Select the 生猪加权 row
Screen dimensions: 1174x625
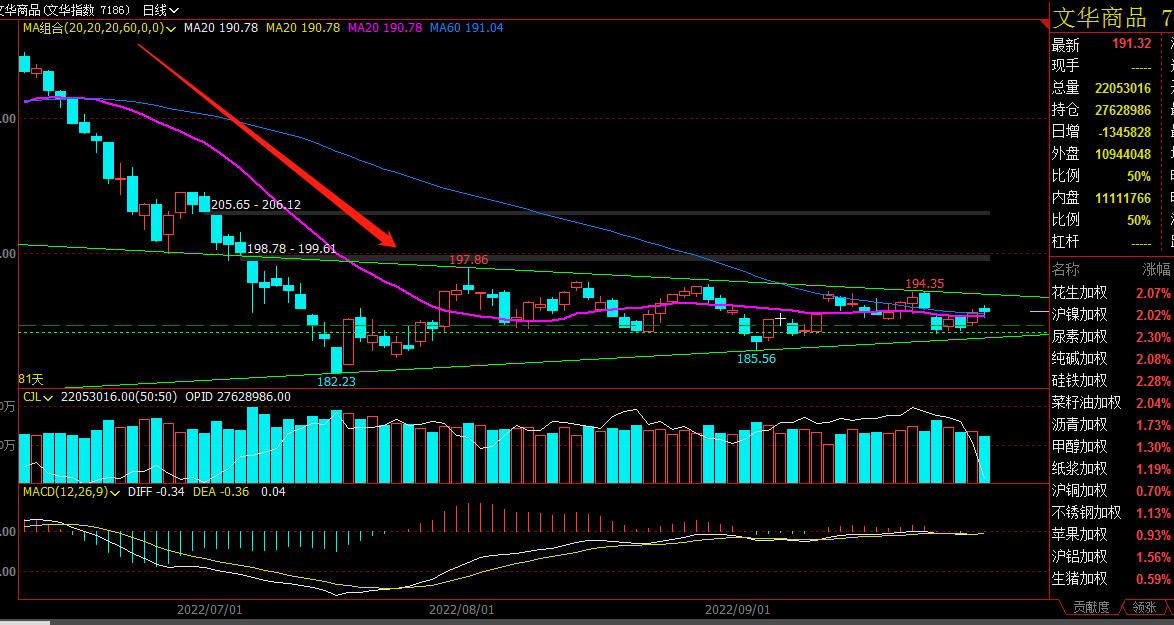[1112, 579]
